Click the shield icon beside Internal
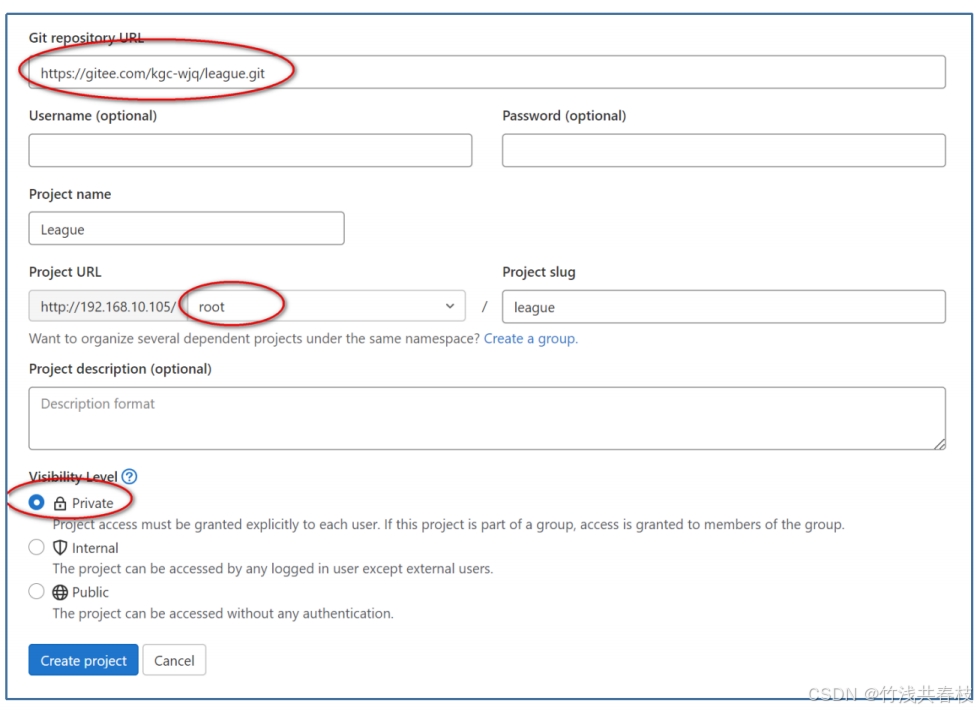 (x=60, y=548)
